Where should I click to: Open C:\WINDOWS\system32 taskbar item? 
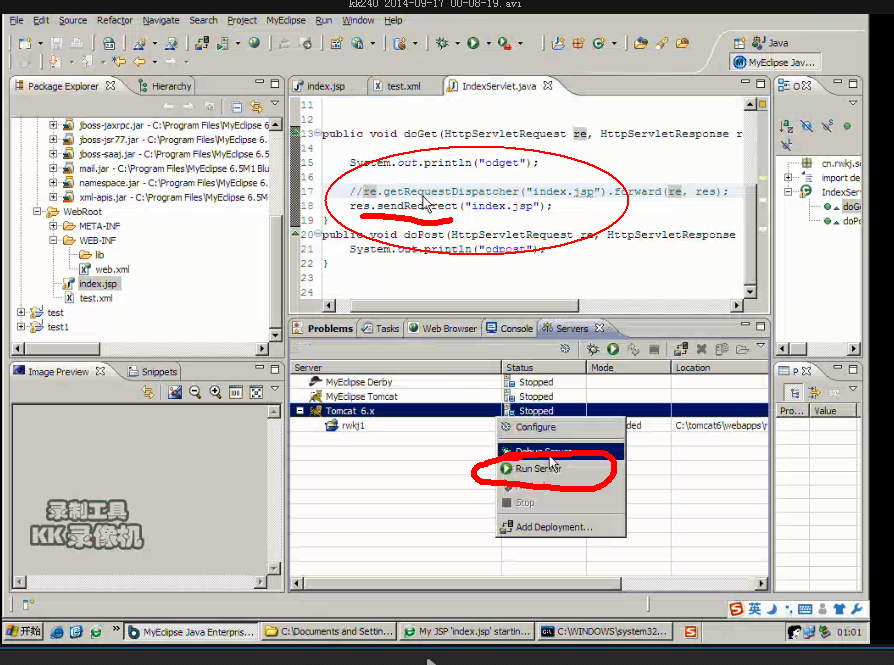606,632
